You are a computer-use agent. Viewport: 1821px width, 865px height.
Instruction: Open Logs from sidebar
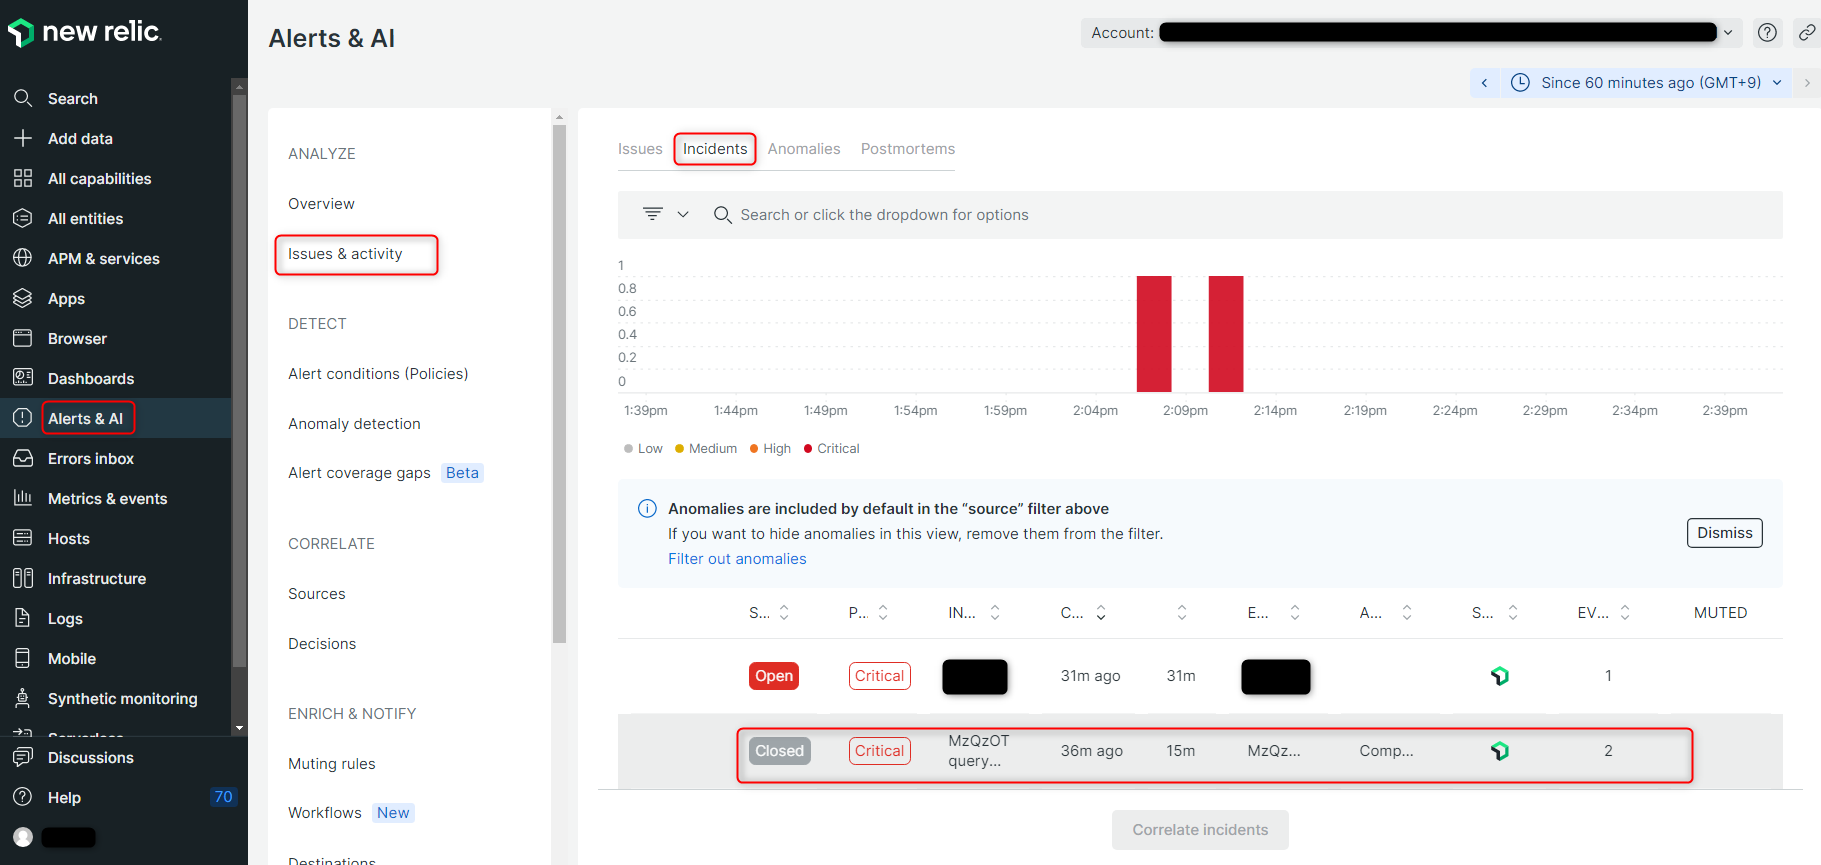click(65, 618)
